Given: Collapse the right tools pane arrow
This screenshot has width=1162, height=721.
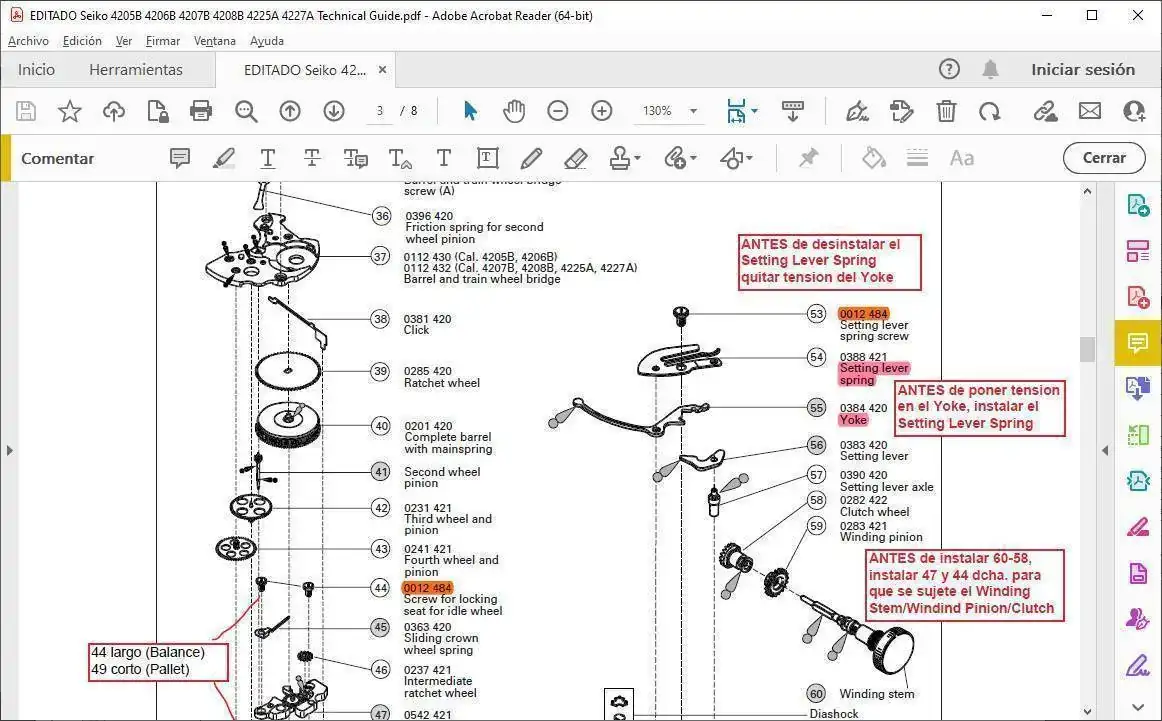Looking at the screenshot, I should (1104, 450).
